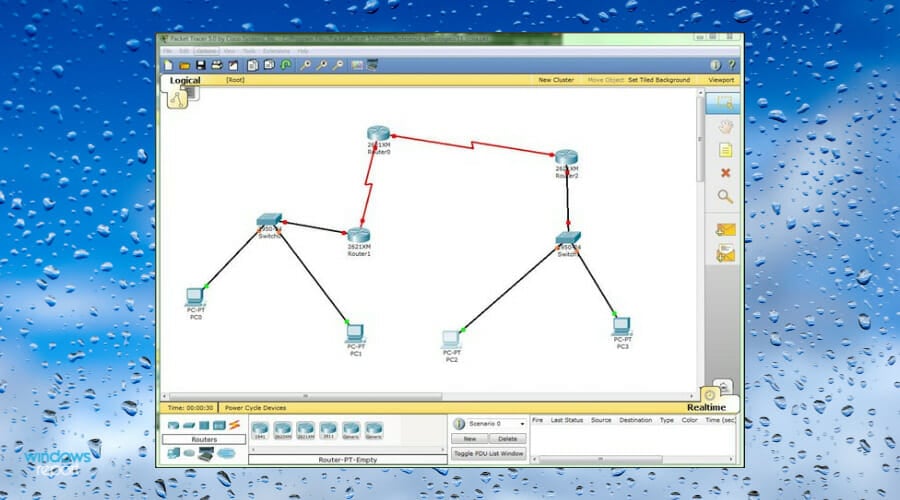Activate the red X Delete tool
The image size is (900, 500).
pos(726,173)
